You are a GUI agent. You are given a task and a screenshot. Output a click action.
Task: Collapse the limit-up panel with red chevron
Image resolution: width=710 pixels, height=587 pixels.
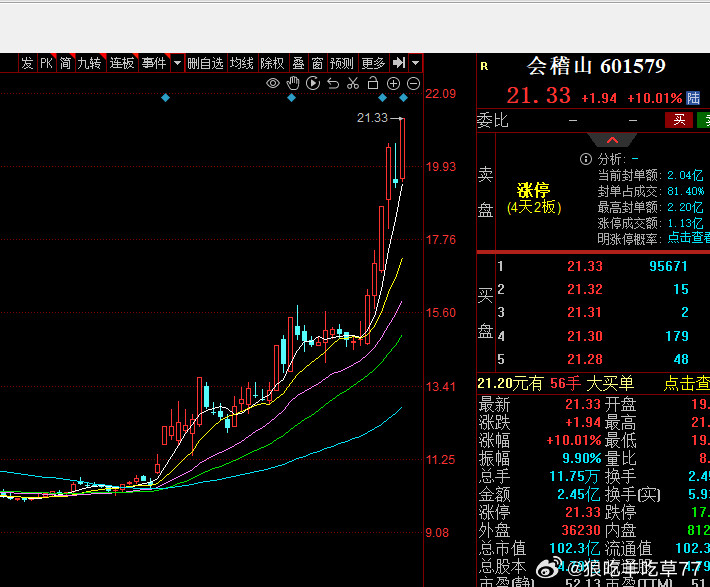[612, 140]
